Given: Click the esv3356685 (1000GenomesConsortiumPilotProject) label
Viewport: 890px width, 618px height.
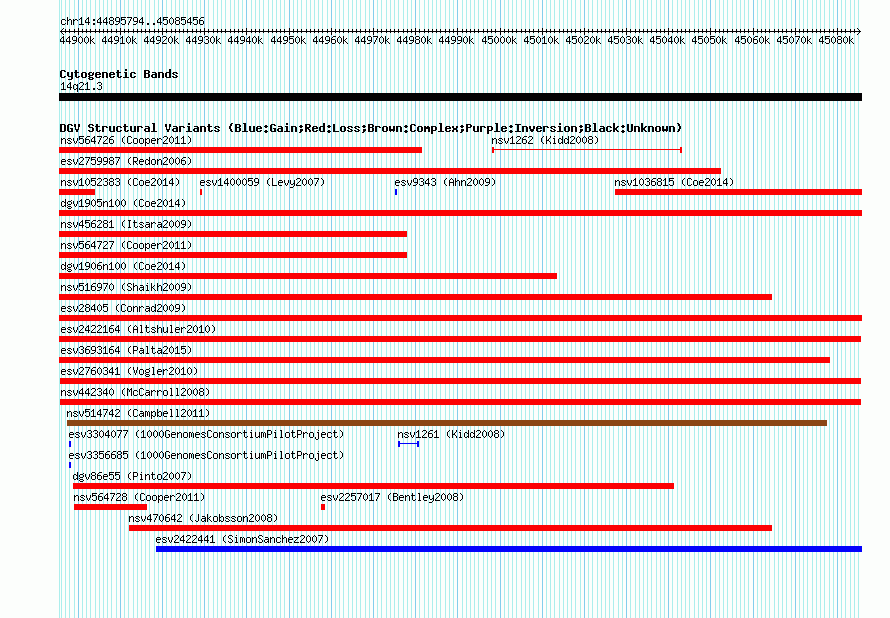Looking at the screenshot, I should [x=206, y=455].
